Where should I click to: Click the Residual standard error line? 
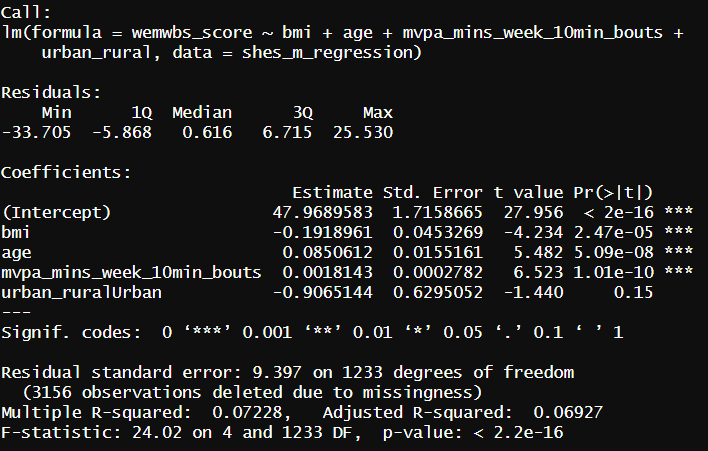tap(288, 372)
